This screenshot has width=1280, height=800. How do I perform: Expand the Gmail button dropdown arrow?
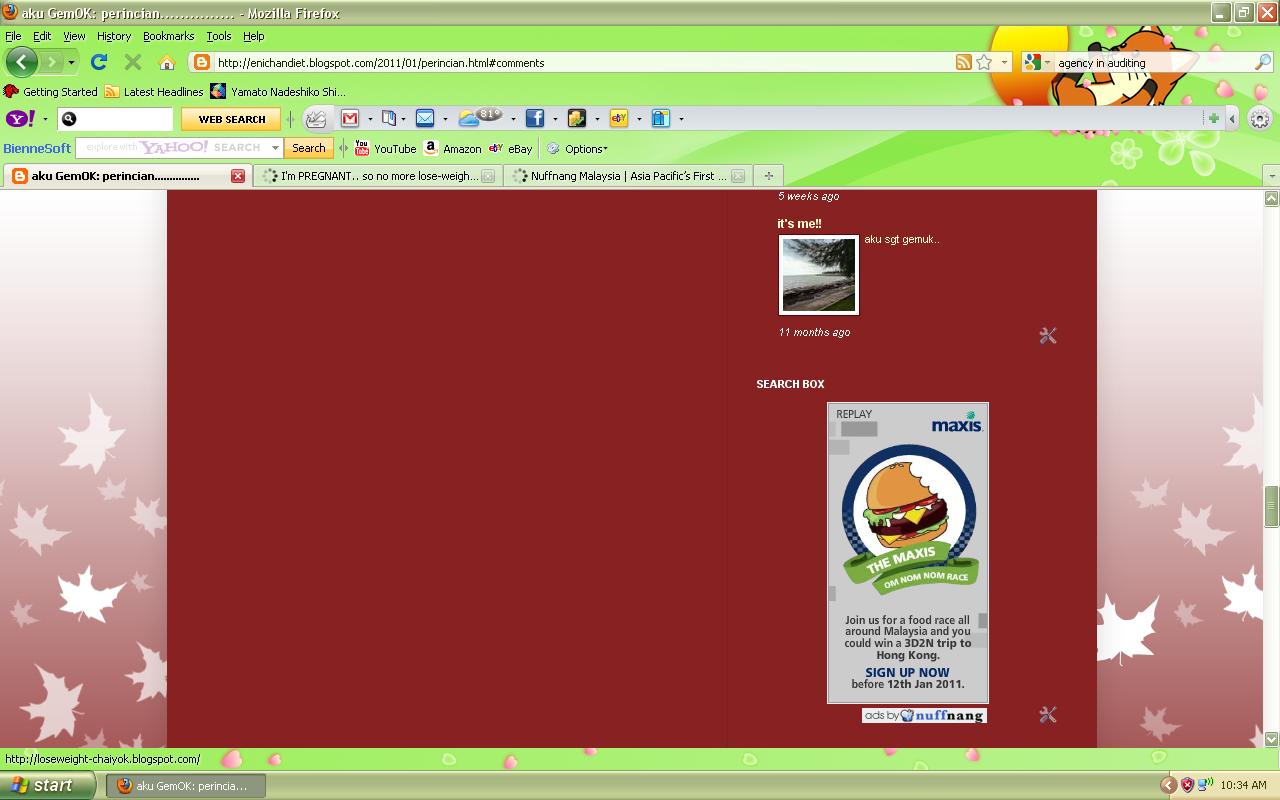[370, 119]
